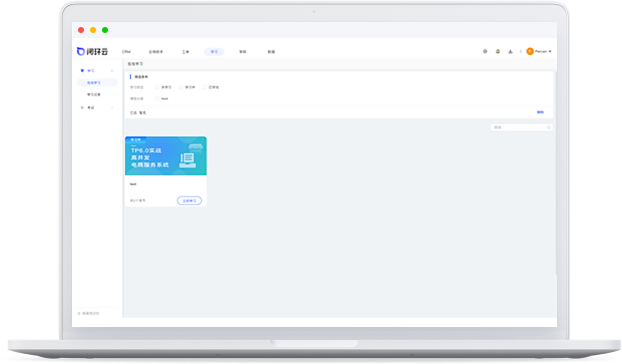The width and height of the screenshot is (622, 364).
Task: Click the course title test below thumbnail
Action: (x=133, y=184)
